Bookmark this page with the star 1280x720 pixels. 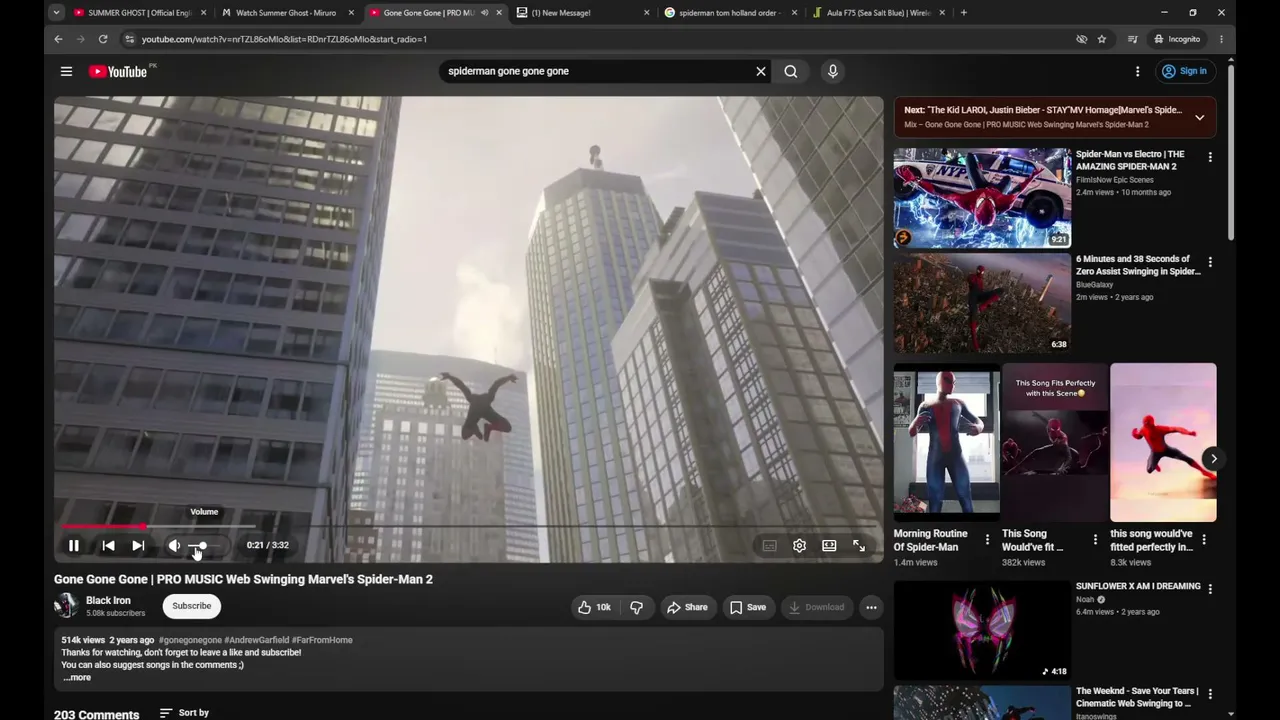click(x=1102, y=39)
